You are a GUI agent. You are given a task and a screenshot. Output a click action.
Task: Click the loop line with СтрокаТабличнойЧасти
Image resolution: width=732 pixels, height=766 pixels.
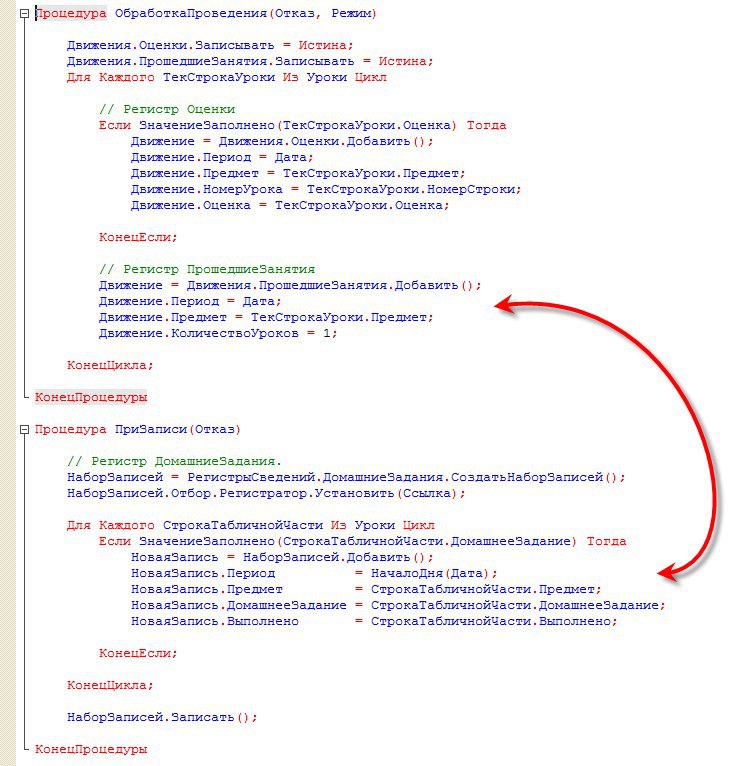251,526
